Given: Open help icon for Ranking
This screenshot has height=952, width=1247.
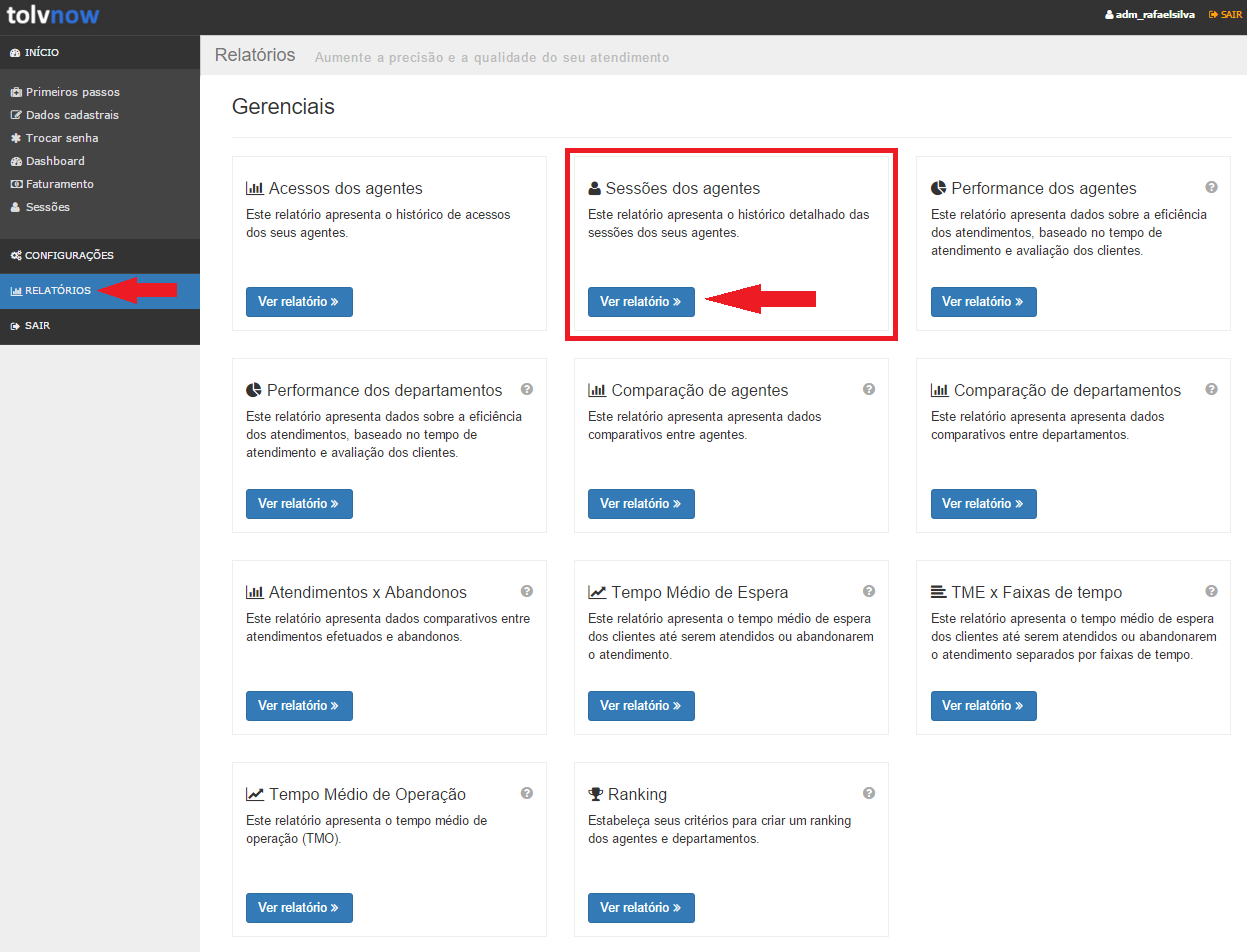Looking at the screenshot, I should 869,793.
